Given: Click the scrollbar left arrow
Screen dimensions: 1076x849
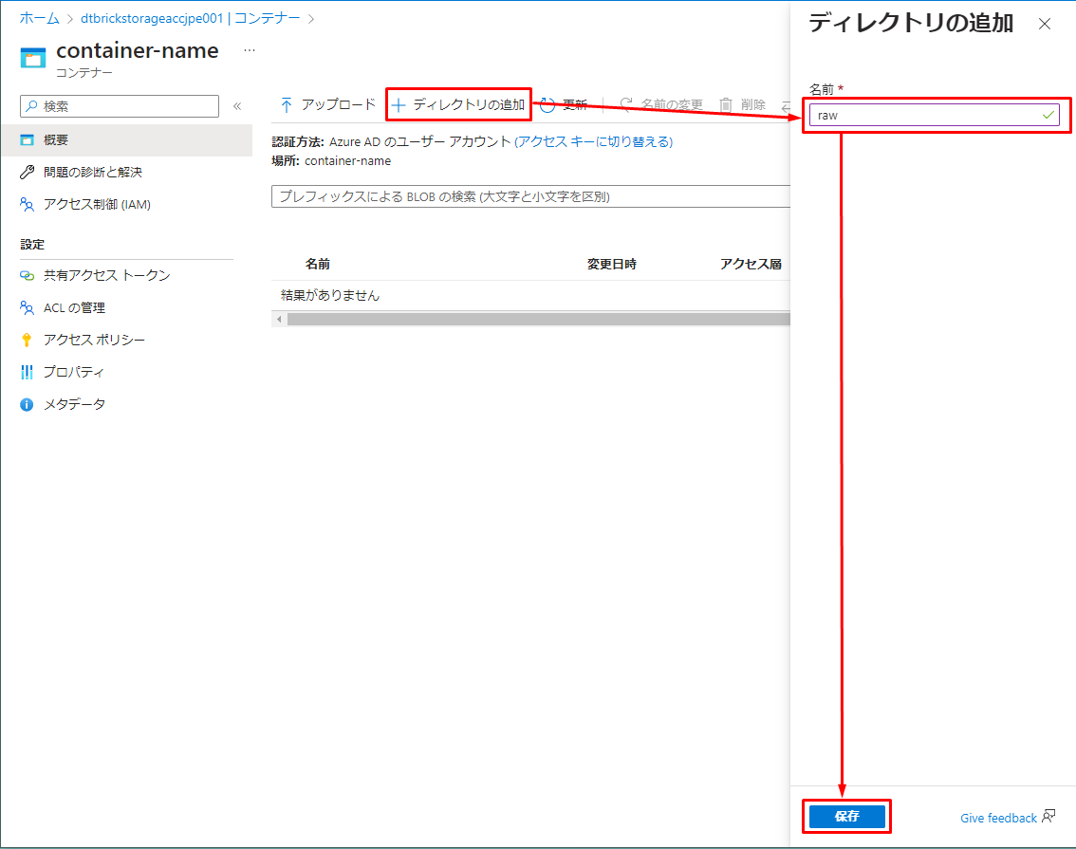Looking at the screenshot, I should [x=279, y=319].
